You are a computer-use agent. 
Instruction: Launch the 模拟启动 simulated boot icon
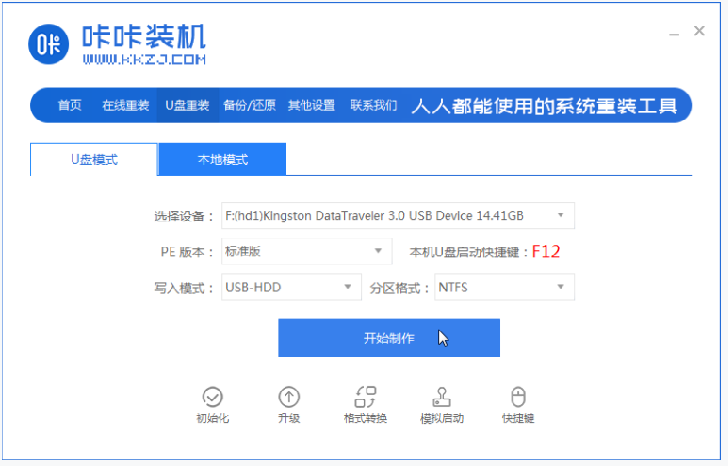click(441, 397)
